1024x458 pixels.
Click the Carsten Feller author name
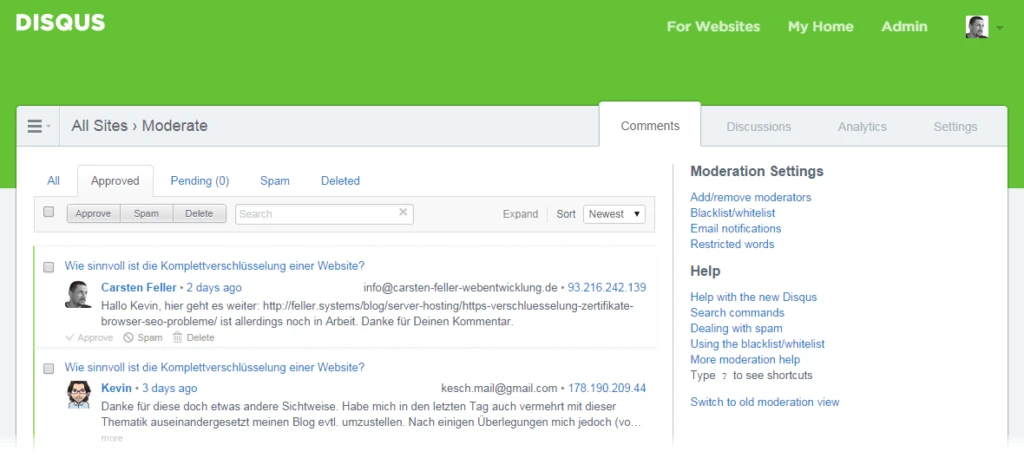click(x=138, y=287)
